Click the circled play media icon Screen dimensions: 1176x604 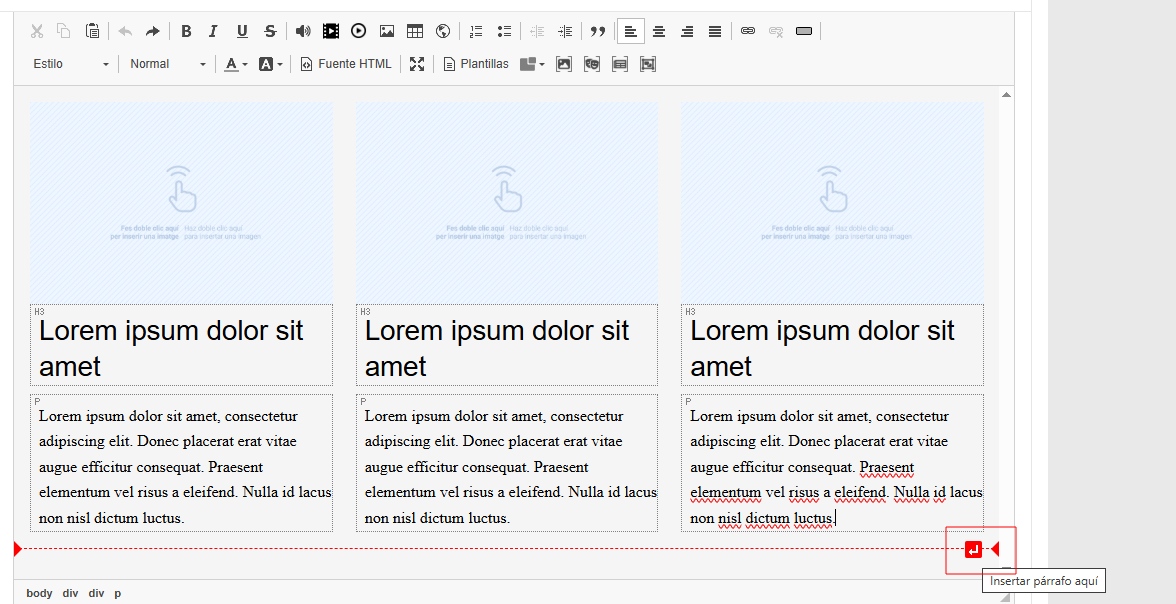tap(358, 32)
